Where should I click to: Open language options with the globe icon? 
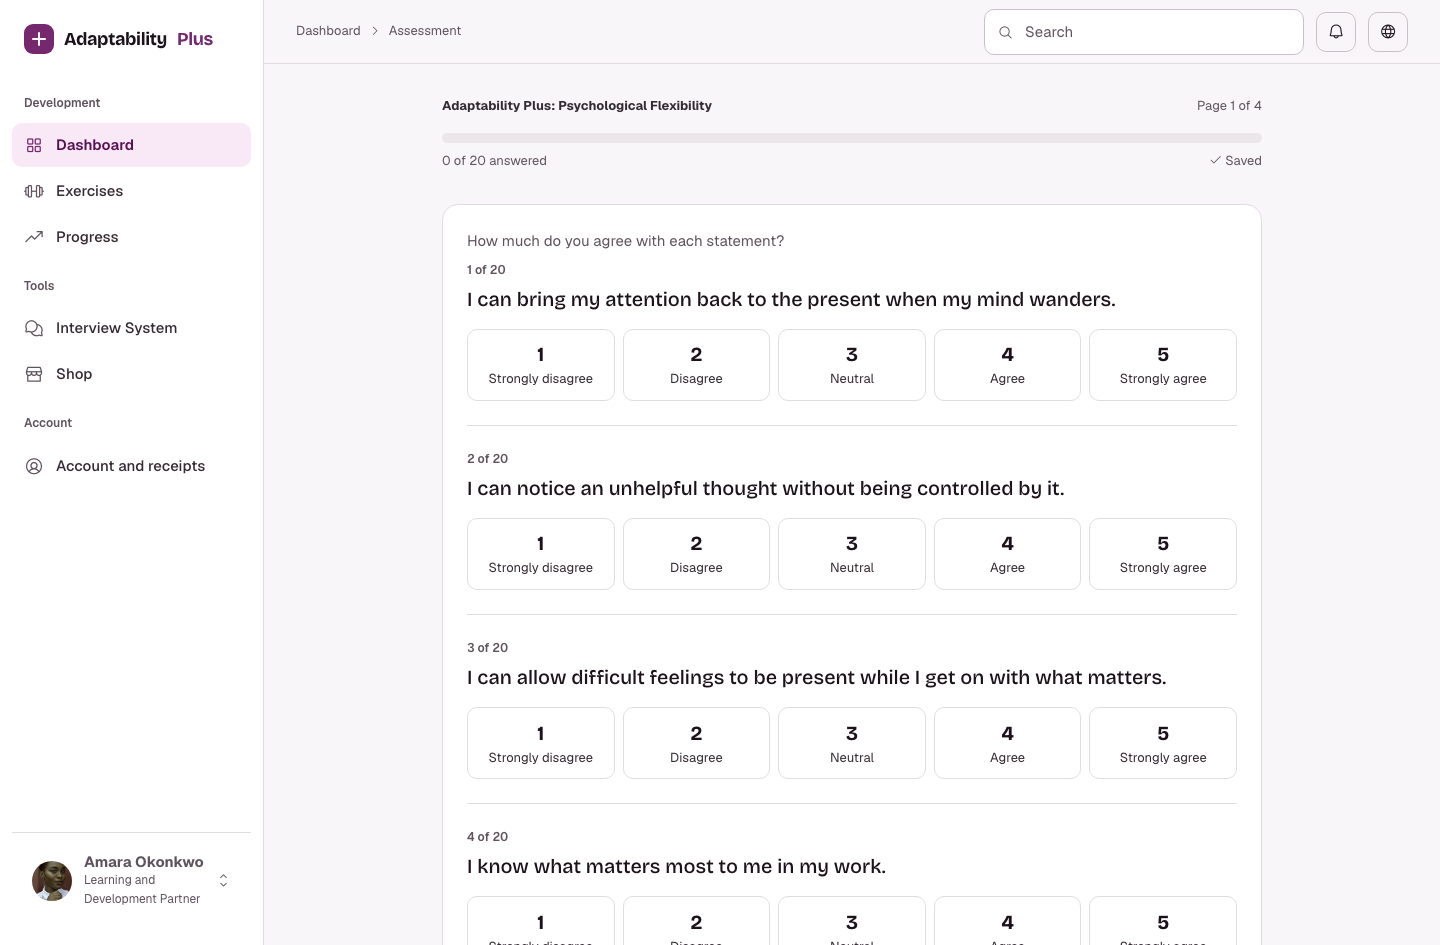1388,32
